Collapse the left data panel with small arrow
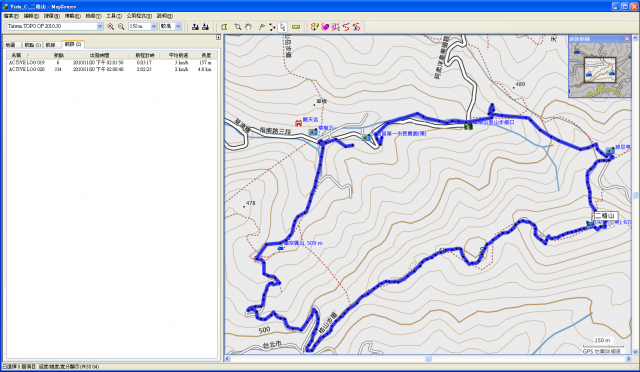Screen dimensions: 640x372 point(218,37)
